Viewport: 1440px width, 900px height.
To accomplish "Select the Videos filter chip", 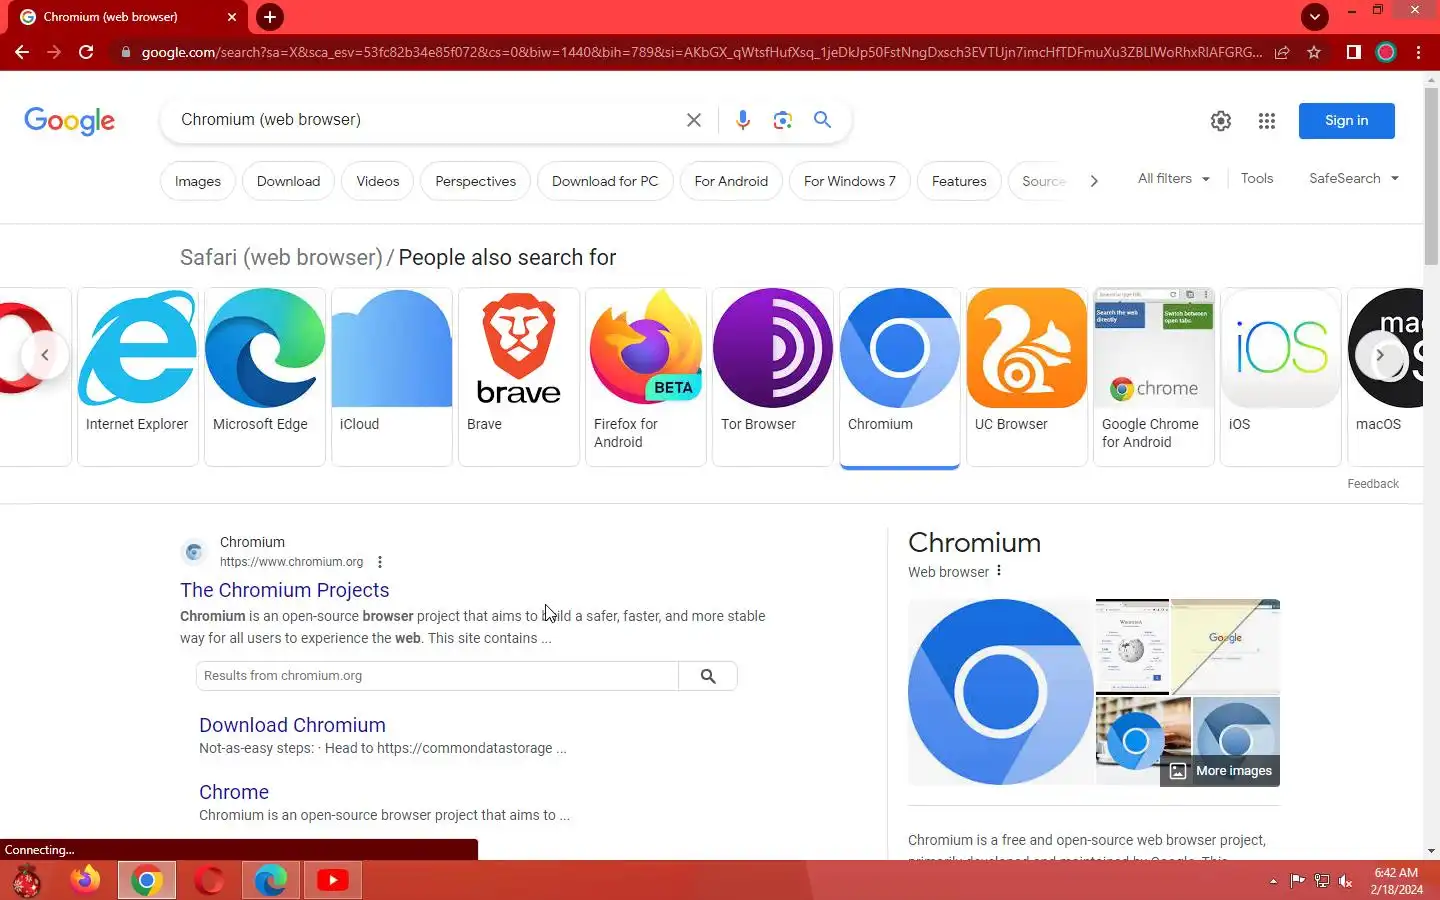I will [378, 181].
